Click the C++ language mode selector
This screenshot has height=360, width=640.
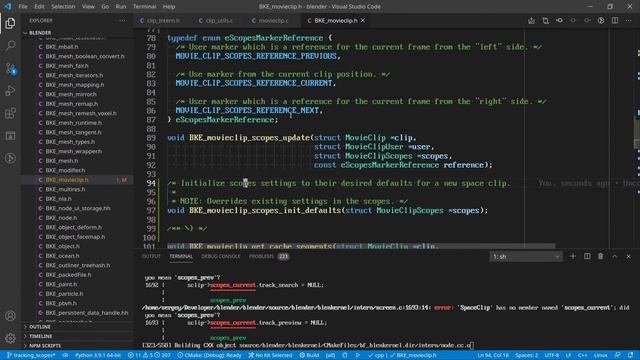click(x=582, y=355)
